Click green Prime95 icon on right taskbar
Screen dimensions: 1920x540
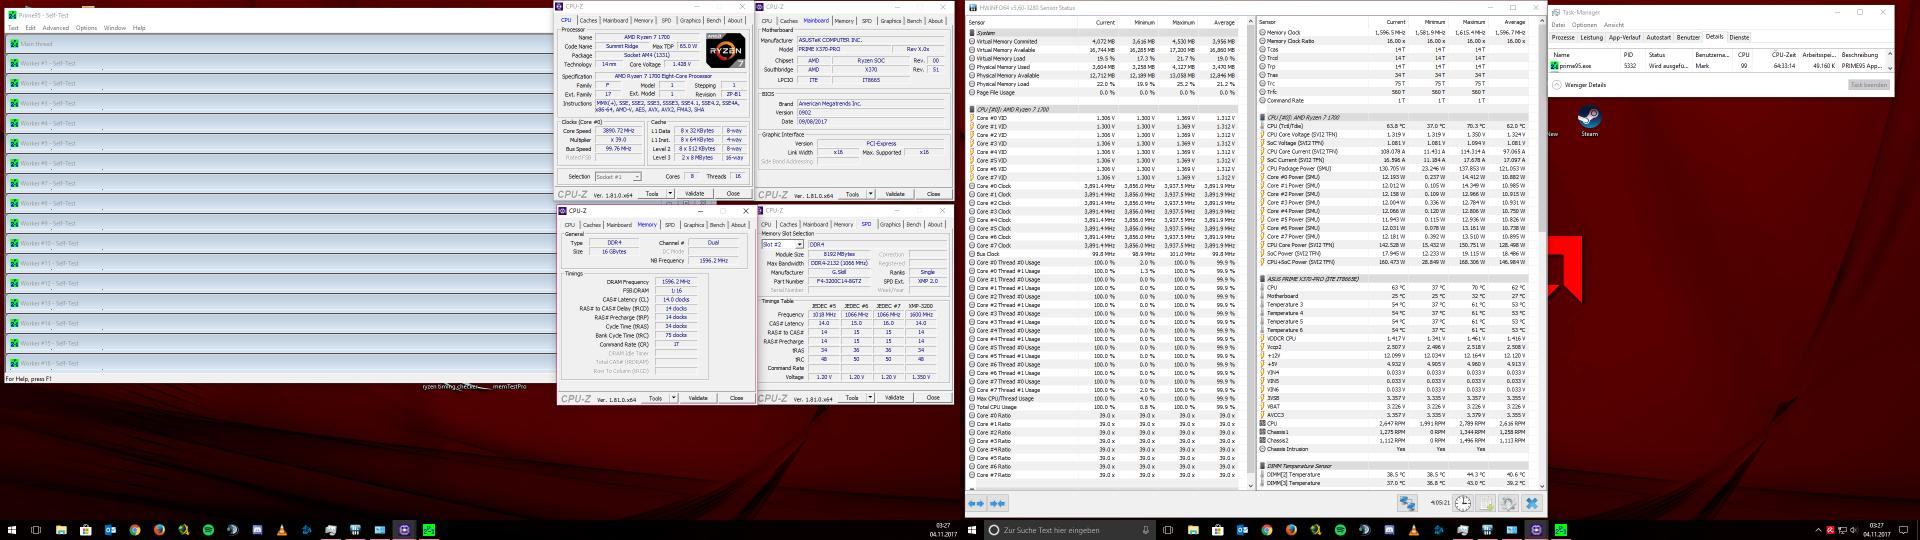click(1560, 530)
